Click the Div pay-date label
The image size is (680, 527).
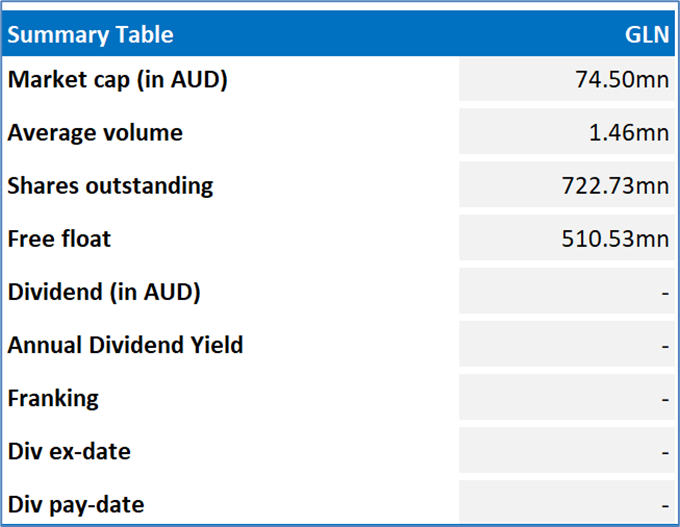[x=74, y=505]
